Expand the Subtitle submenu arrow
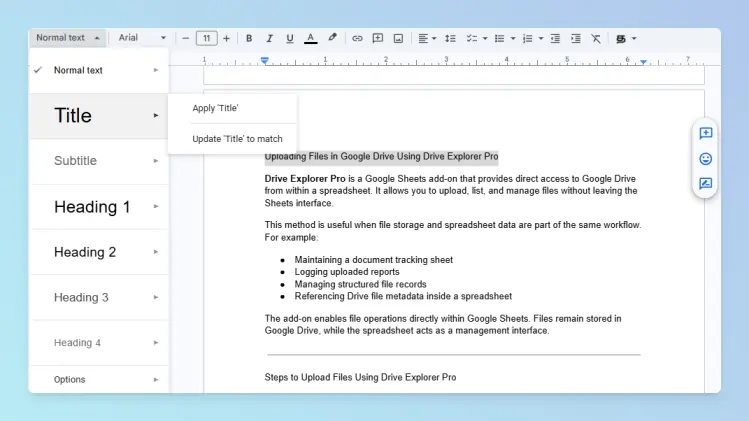The height and width of the screenshot is (421, 749). [x=156, y=161]
